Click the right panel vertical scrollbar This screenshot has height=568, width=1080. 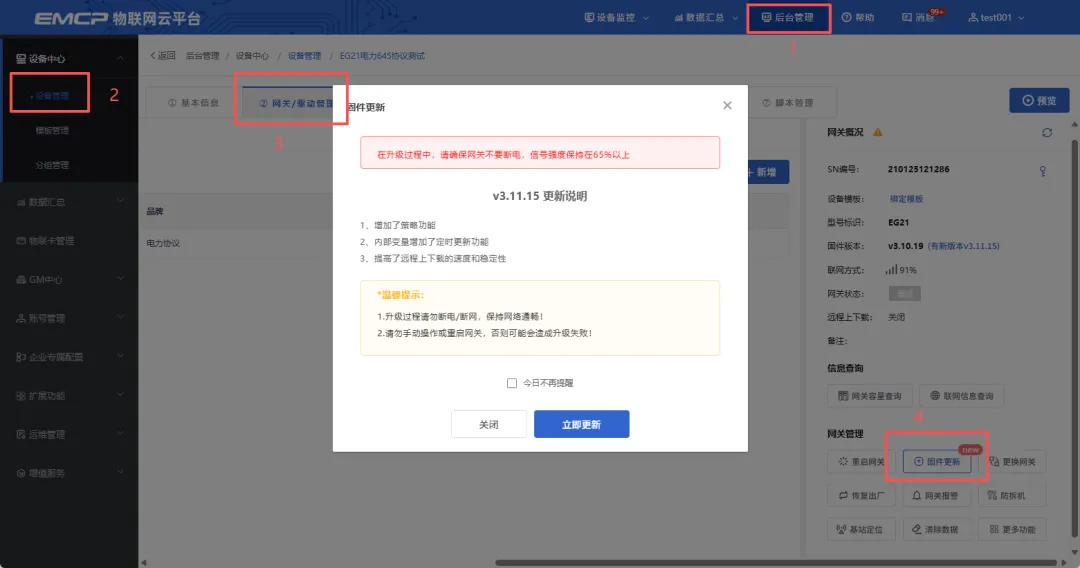click(x=1074, y=337)
